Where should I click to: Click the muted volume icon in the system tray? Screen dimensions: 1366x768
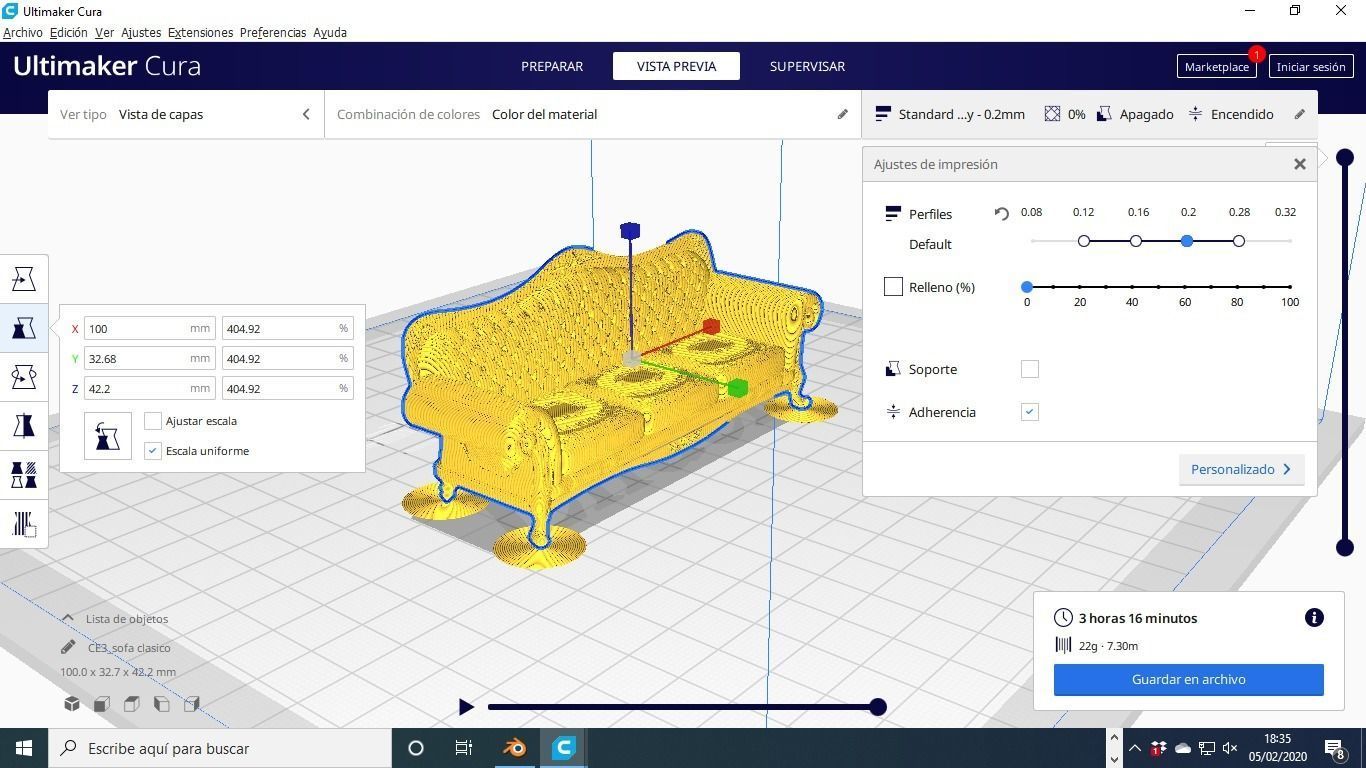tap(1231, 748)
